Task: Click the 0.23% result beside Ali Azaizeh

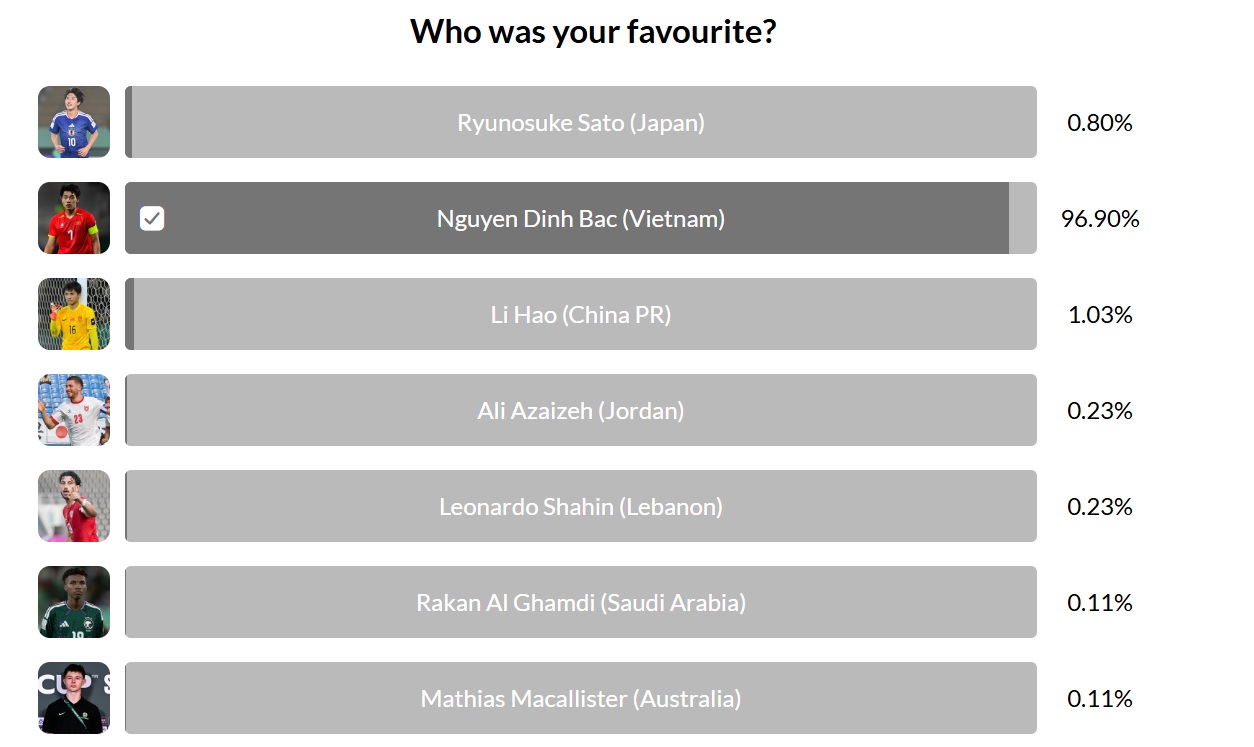Action: (x=1100, y=410)
